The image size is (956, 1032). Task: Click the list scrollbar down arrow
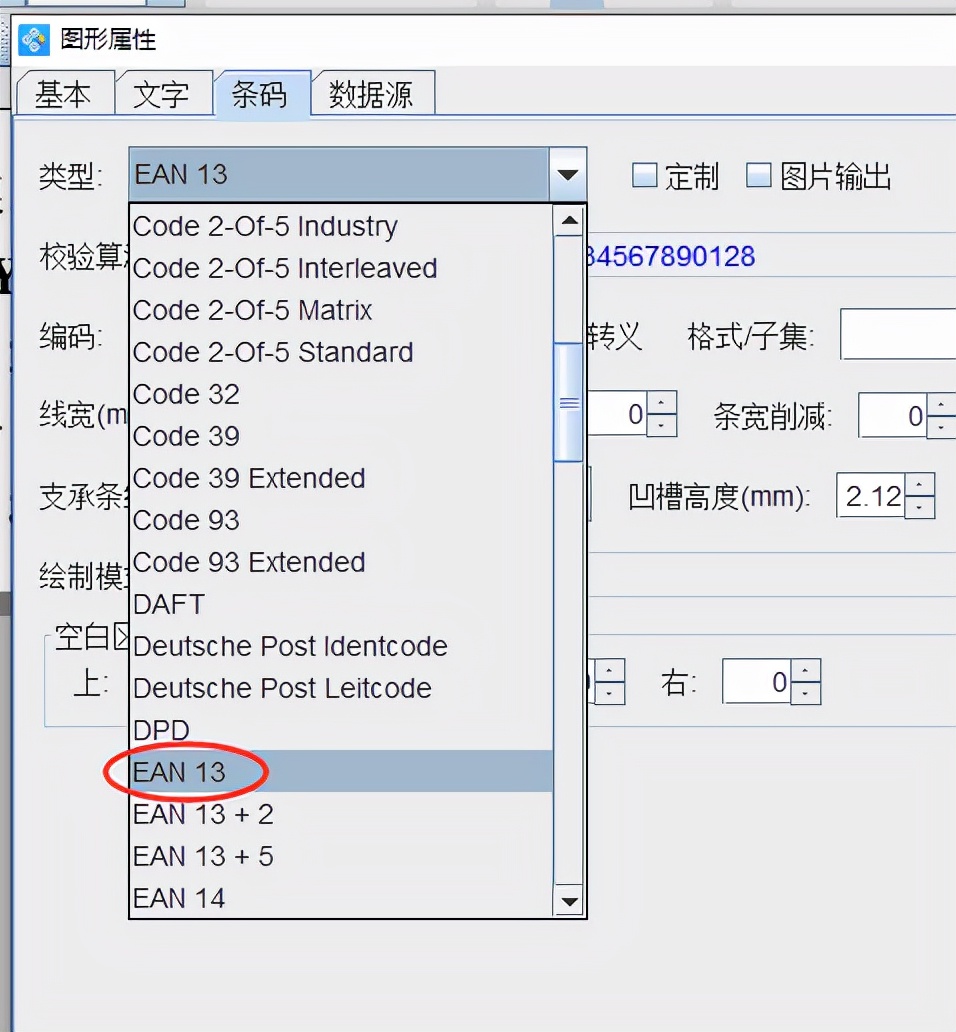568,900
